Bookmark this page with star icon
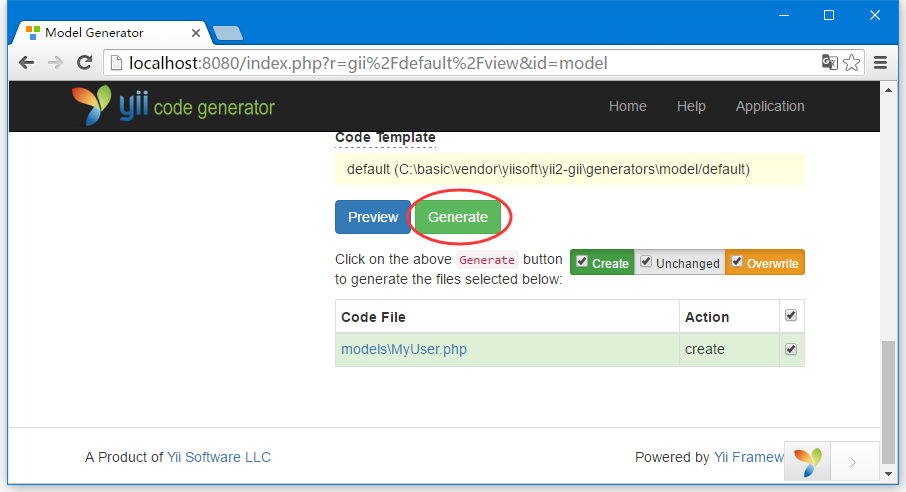 click(852, 62)
